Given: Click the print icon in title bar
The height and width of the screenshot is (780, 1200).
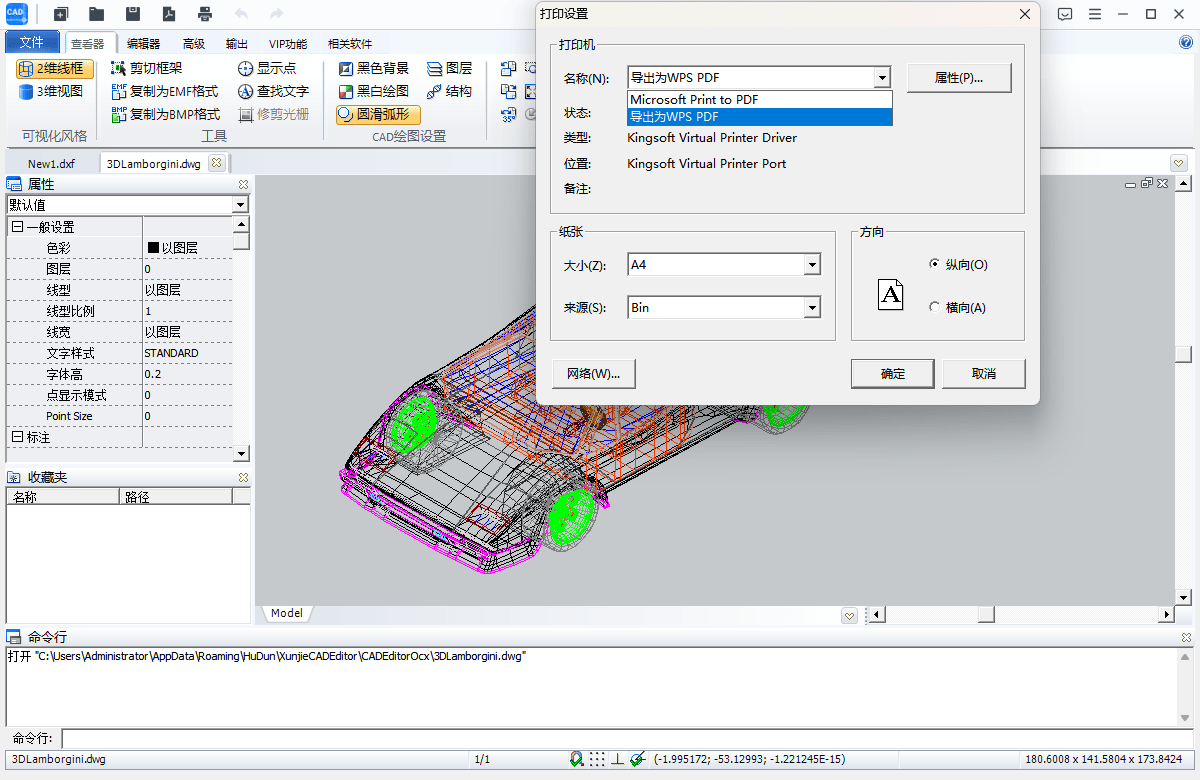Looking at the screenshot, I should 205,14.
